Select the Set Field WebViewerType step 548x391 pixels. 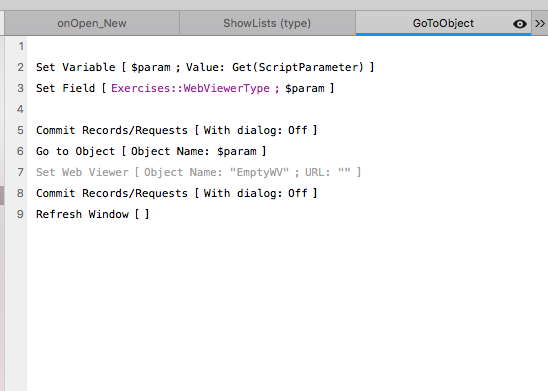tap(185, 88)
